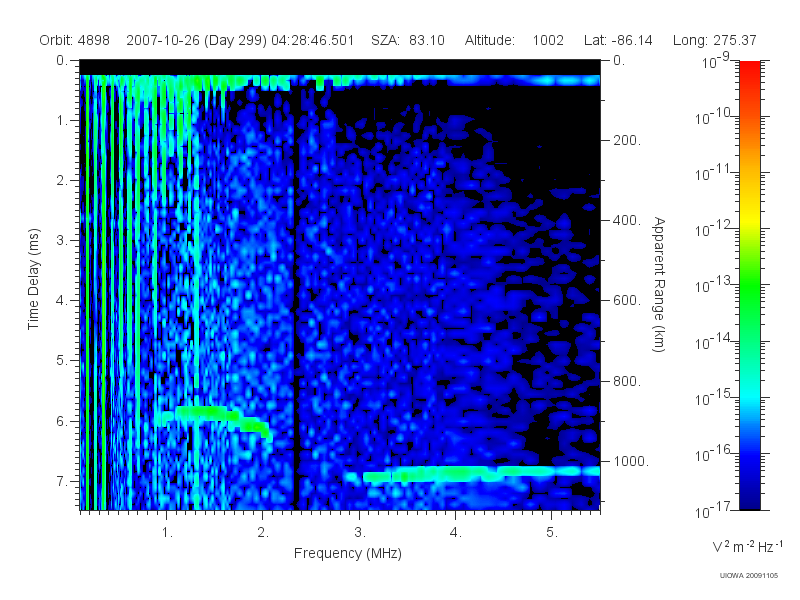Screen dimensions: 800x600
Task: Click the 'Apparent Range (km)' axis title
Action: [659, 285]
